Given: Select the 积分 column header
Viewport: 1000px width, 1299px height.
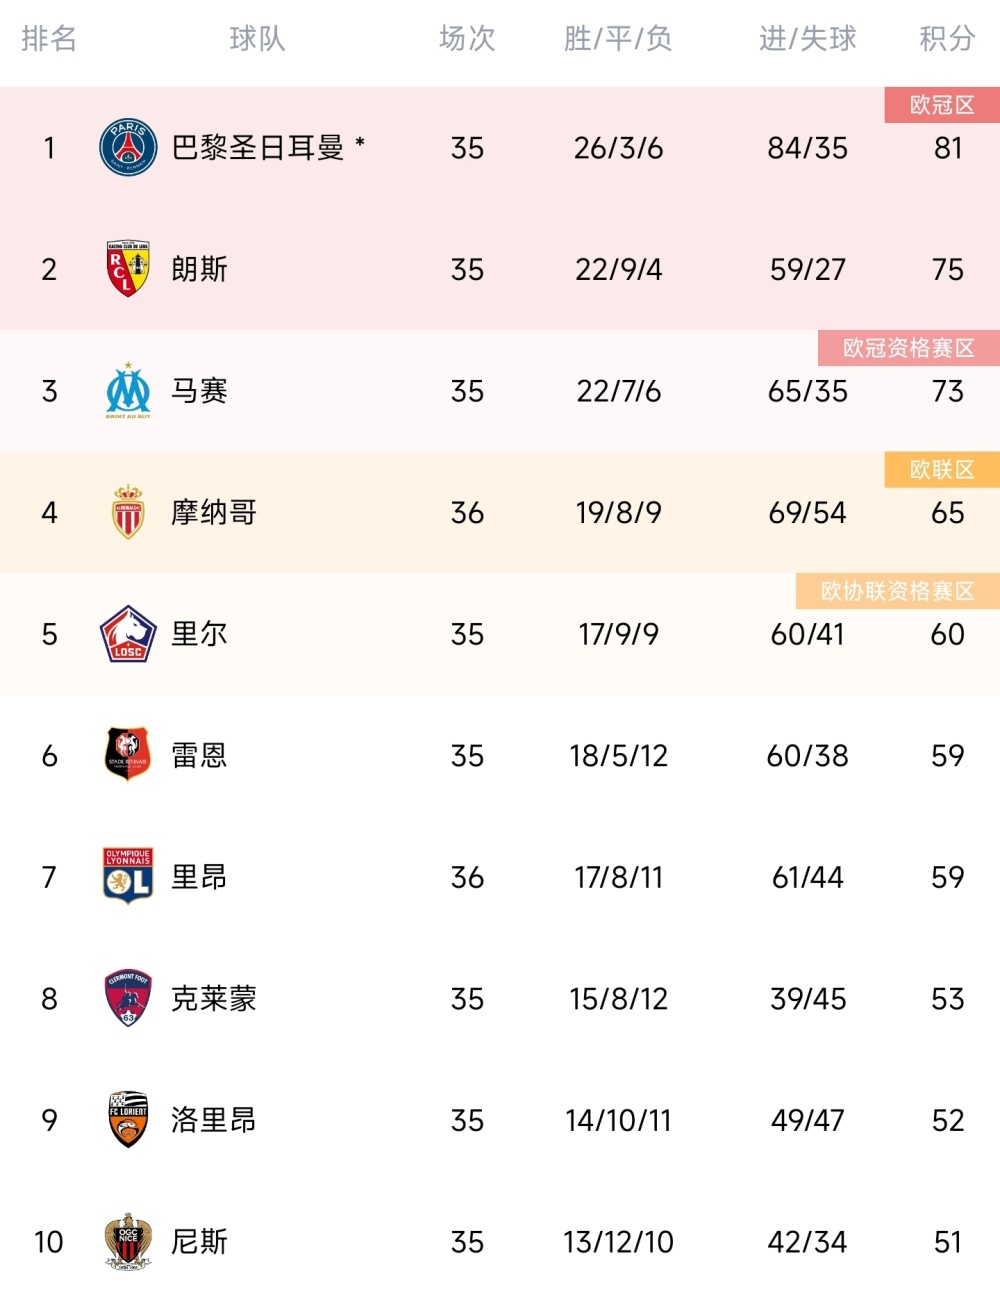Looking at the screenshot, I should click(x=947, y=39).
